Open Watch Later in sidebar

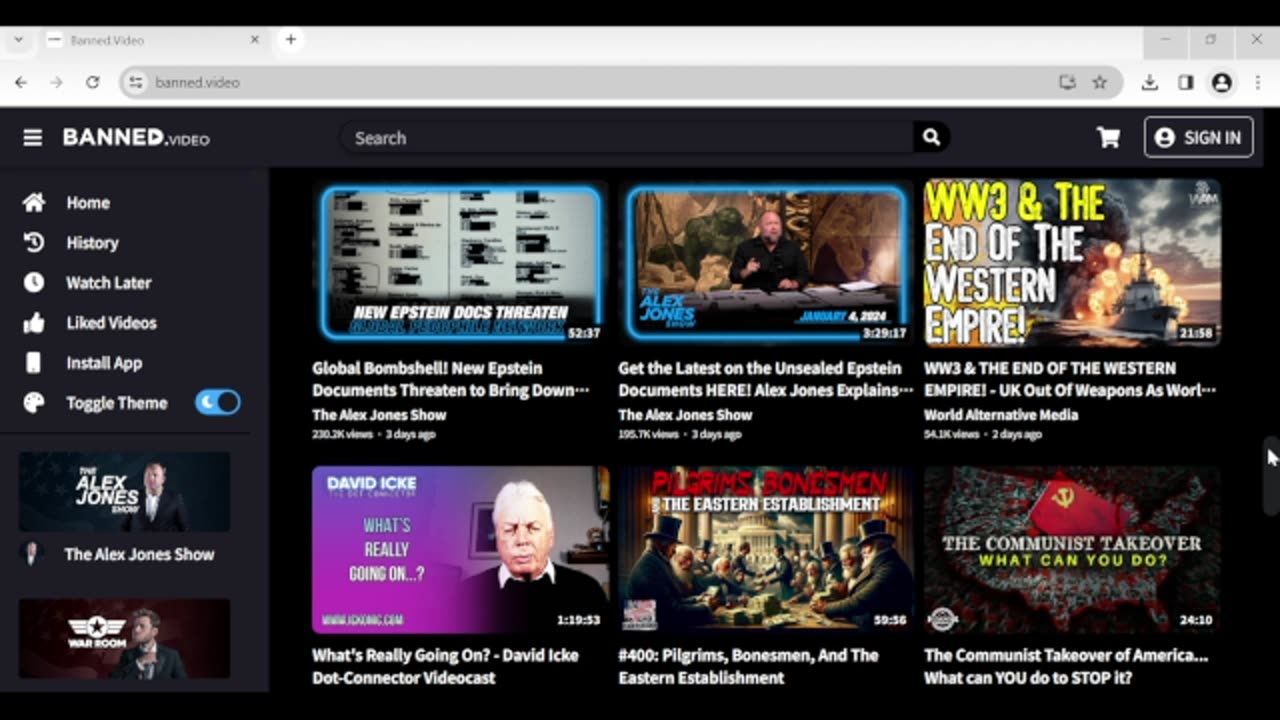click(x=108, y=282)
